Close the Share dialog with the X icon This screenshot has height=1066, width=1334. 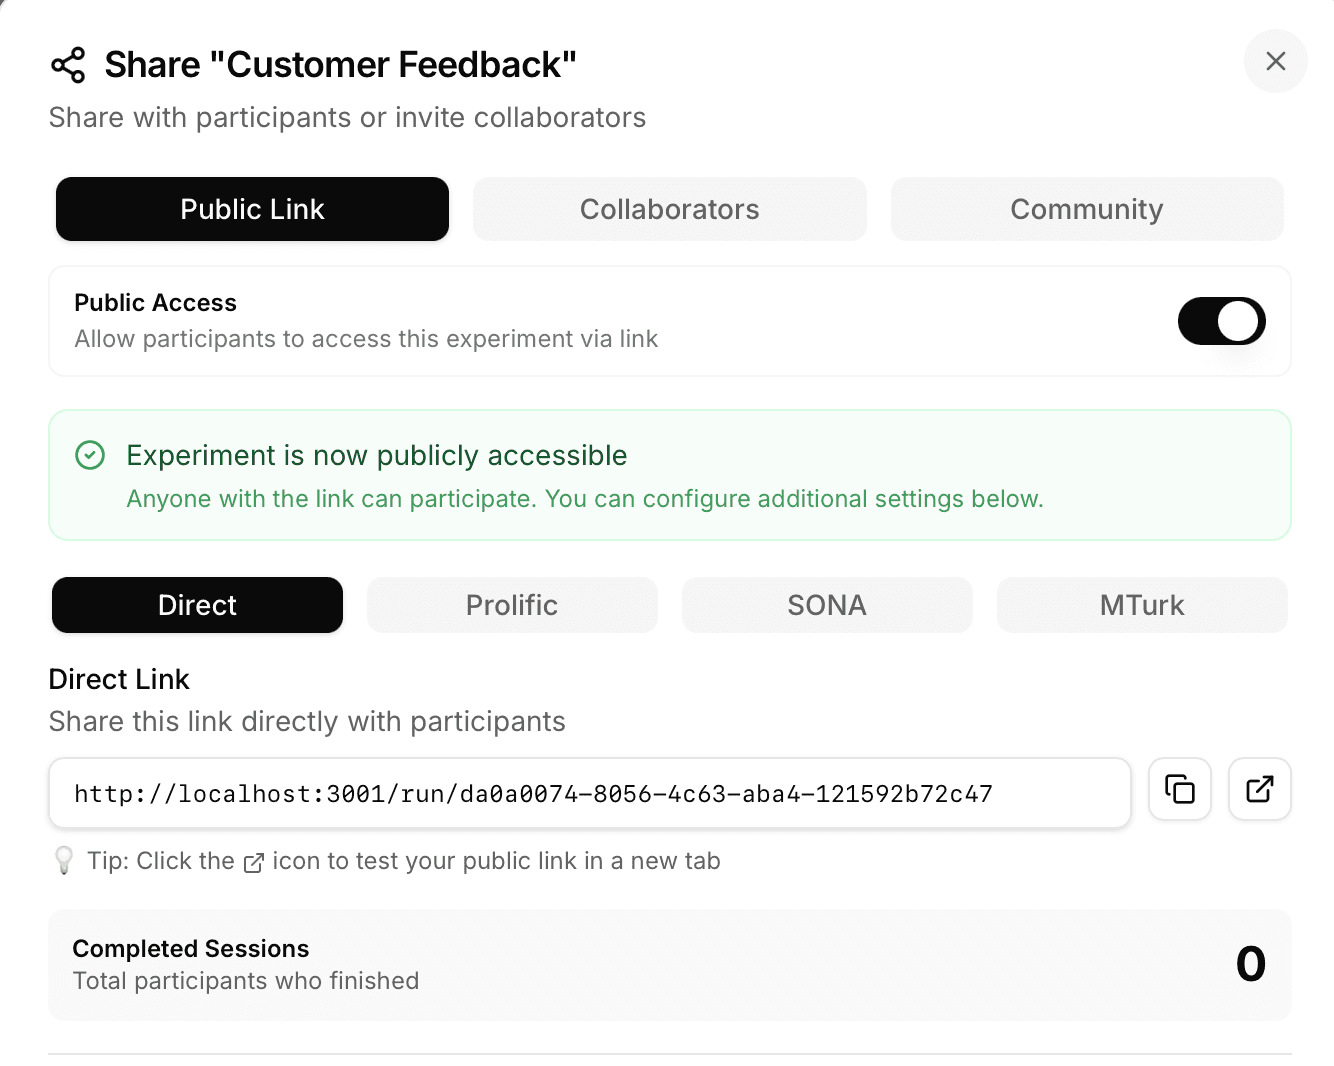pos(1275,61)
